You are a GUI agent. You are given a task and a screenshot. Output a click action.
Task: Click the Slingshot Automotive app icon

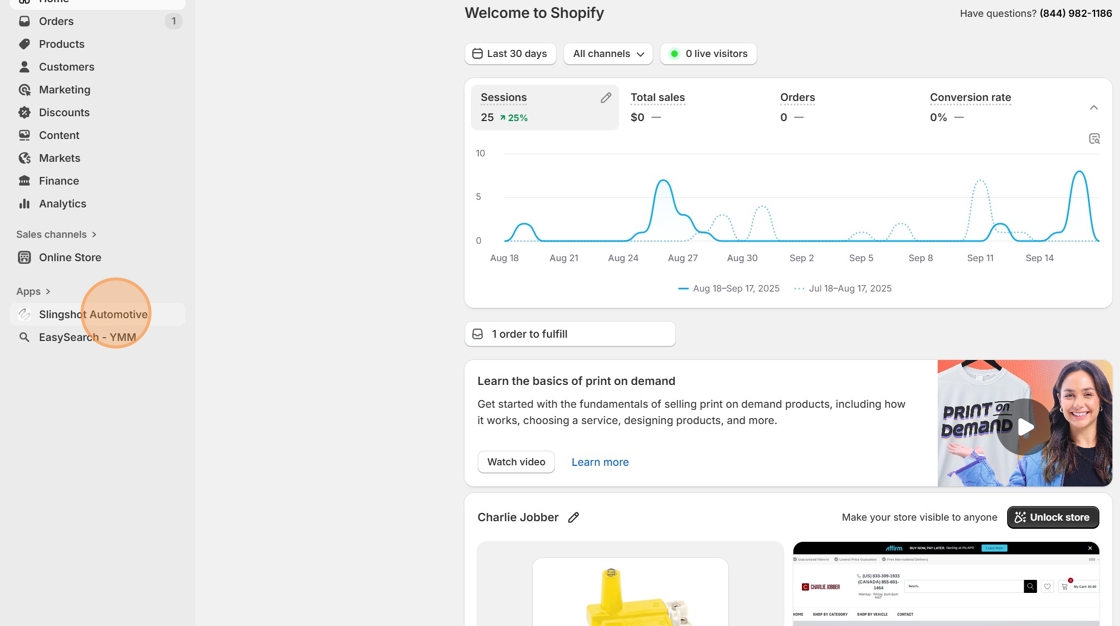pos(24,314)
